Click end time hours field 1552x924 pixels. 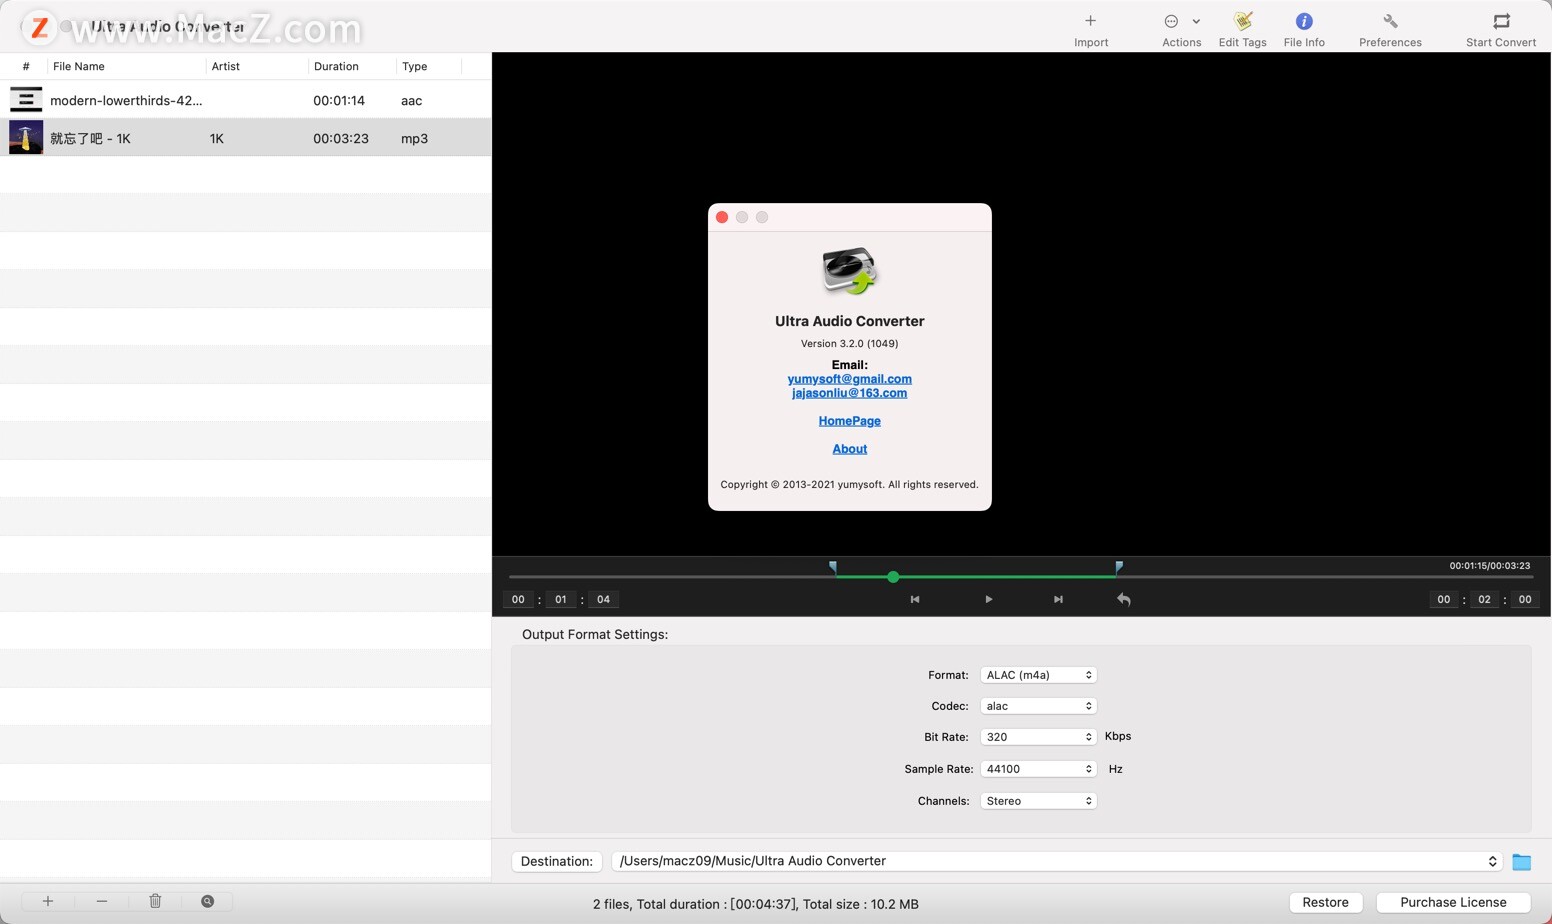click(1443, 599)
